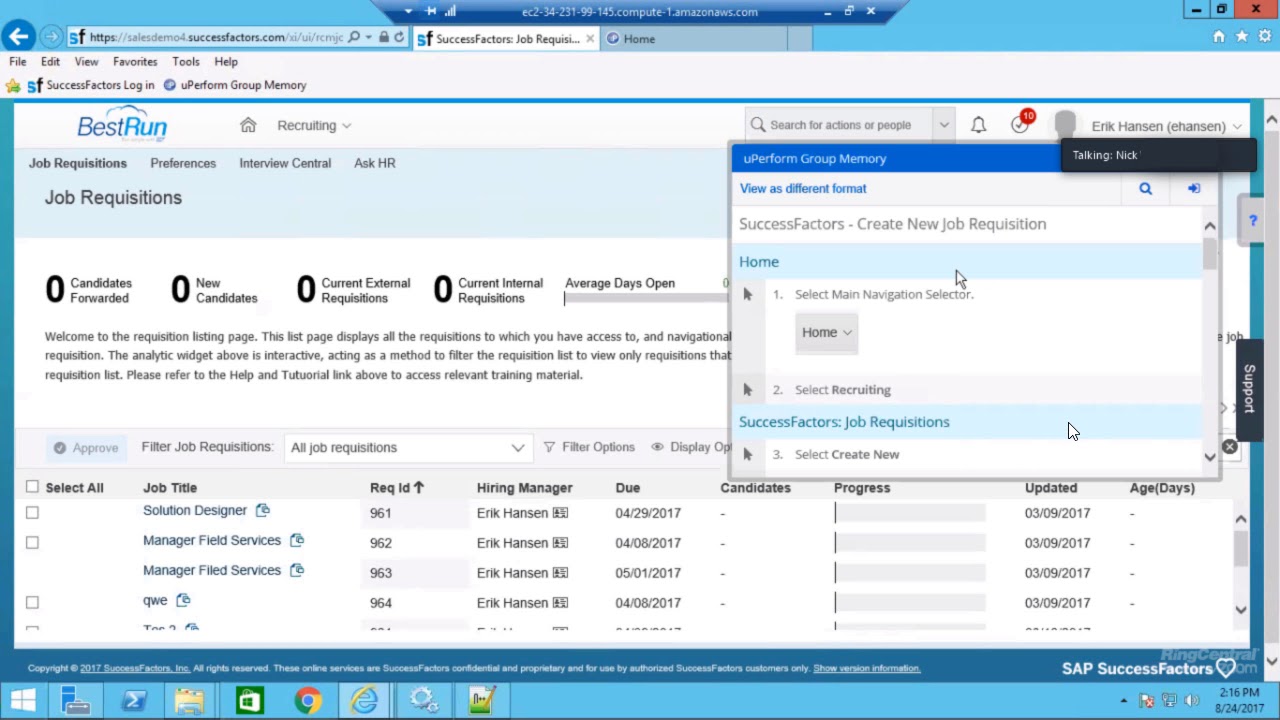Open the Erik Hansen user menu
Viewport: 1280px width, 720px height.
coord(1166,126)
